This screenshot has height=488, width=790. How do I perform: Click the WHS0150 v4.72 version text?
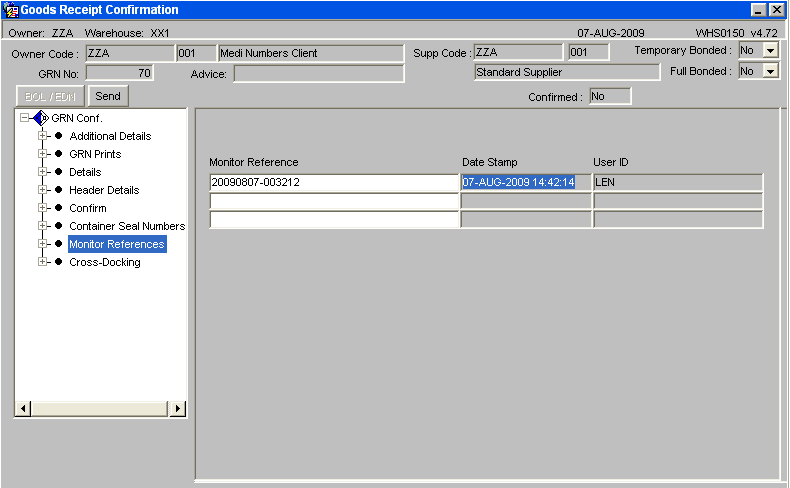tap(737, 33)
